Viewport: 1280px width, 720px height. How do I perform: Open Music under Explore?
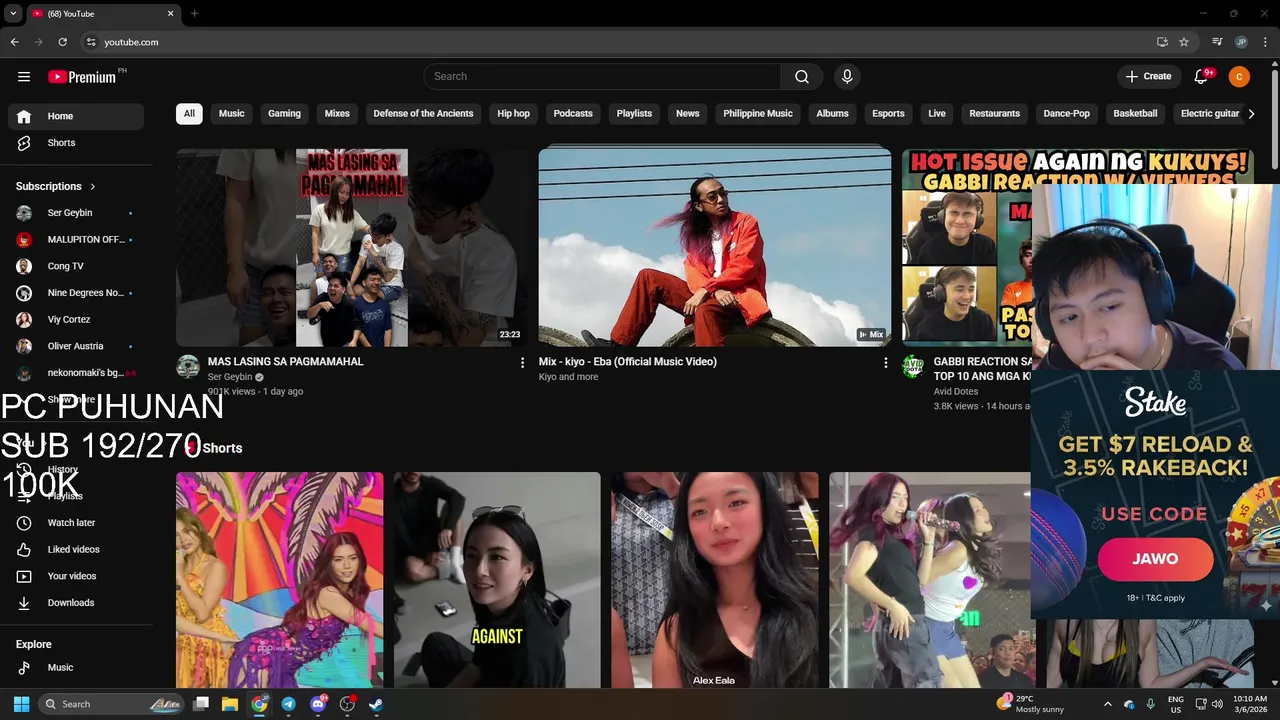click(76, 668)
